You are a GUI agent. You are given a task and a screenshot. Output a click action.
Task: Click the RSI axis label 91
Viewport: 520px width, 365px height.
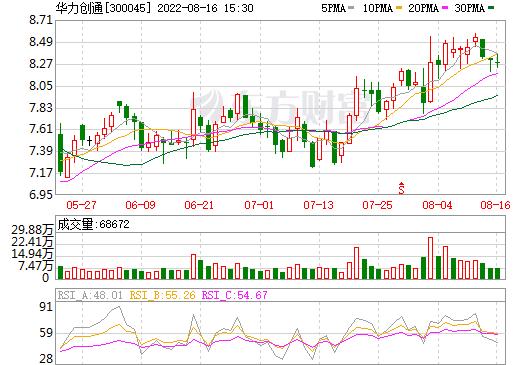[46, 307]
